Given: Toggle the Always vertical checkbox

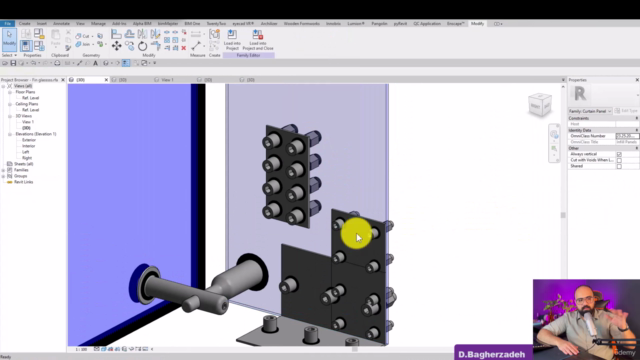Looking at the screenshot, I should pos(619,154).
